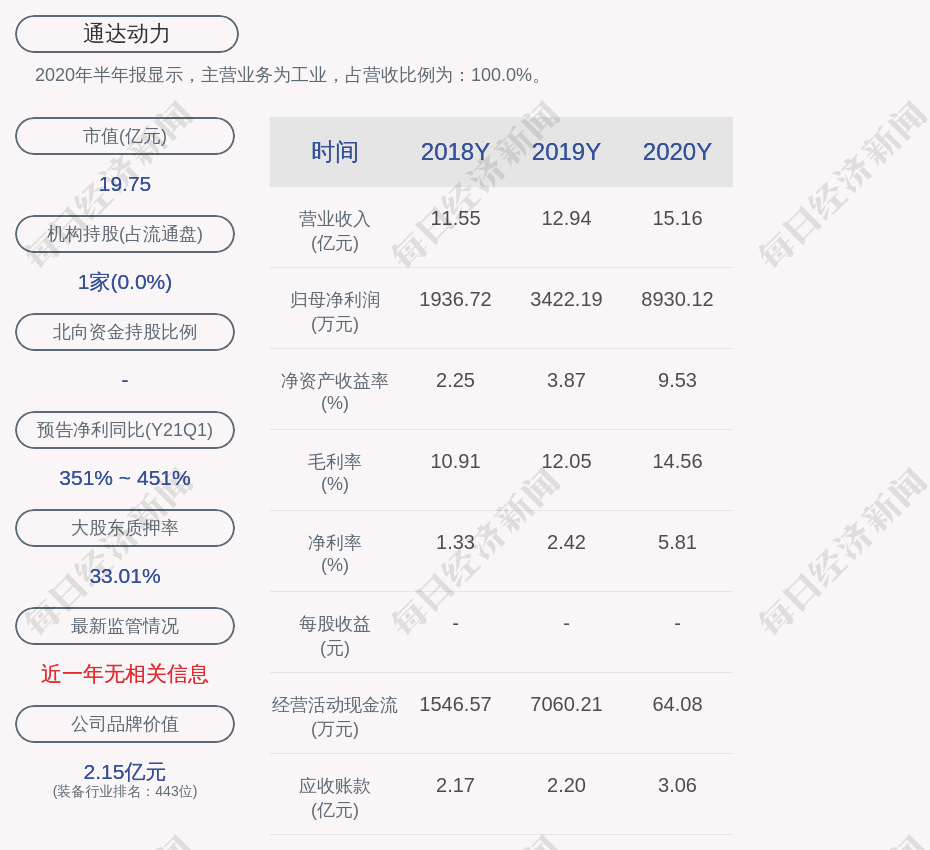Click net margin value 2.42
The height and width of the screenshot is (850, 930).
click(x=566, y=542)
